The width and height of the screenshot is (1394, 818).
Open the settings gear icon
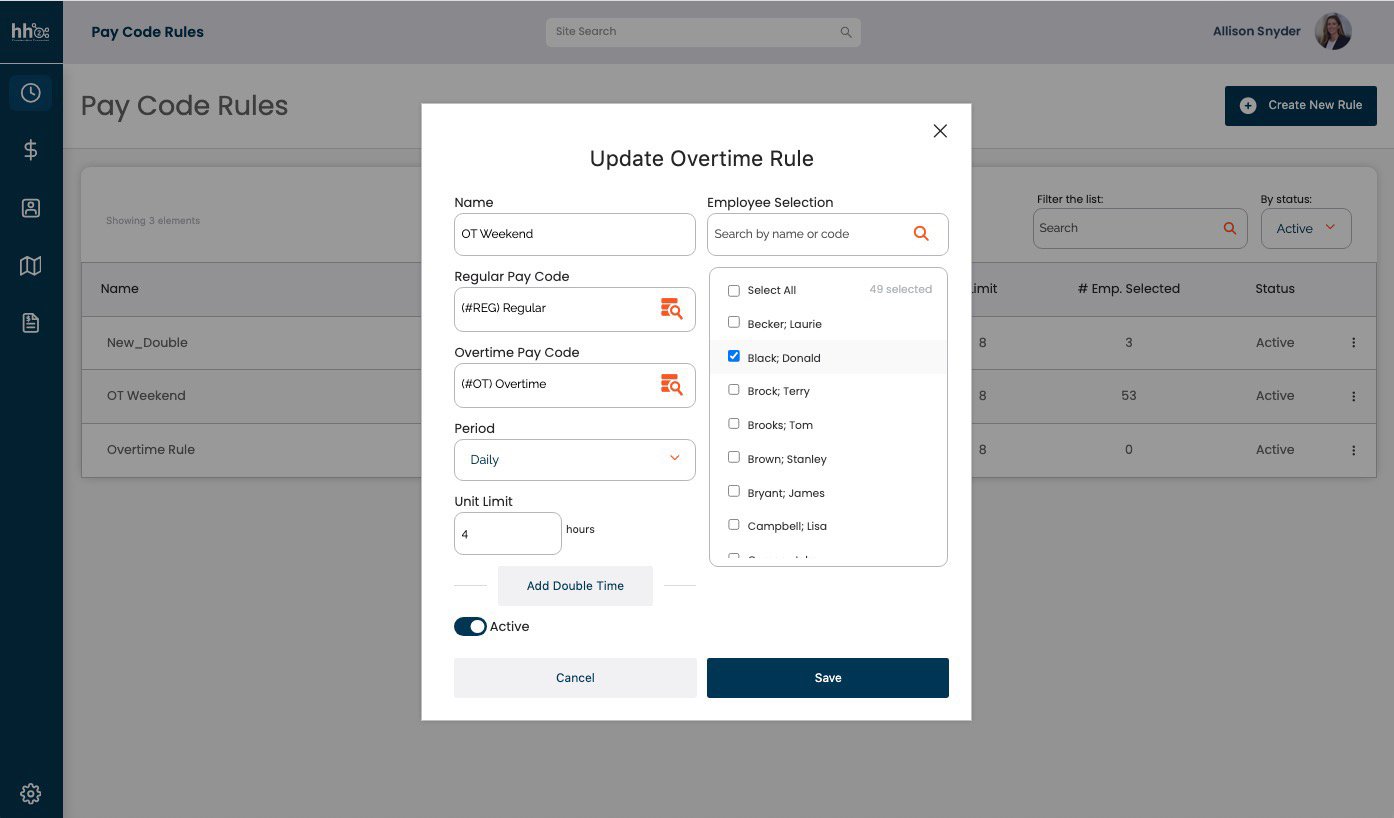(31, 794)
